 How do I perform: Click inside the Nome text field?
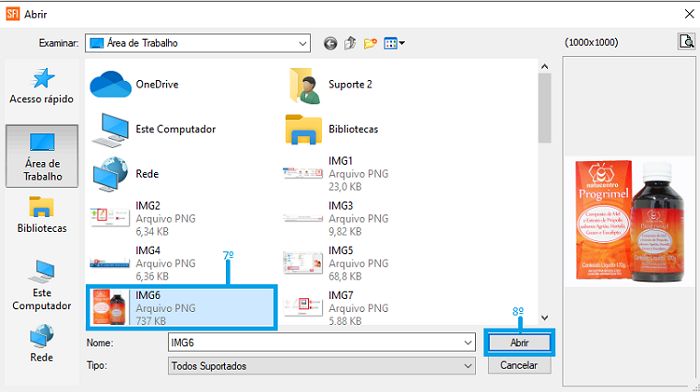click(x=315, y=343)
